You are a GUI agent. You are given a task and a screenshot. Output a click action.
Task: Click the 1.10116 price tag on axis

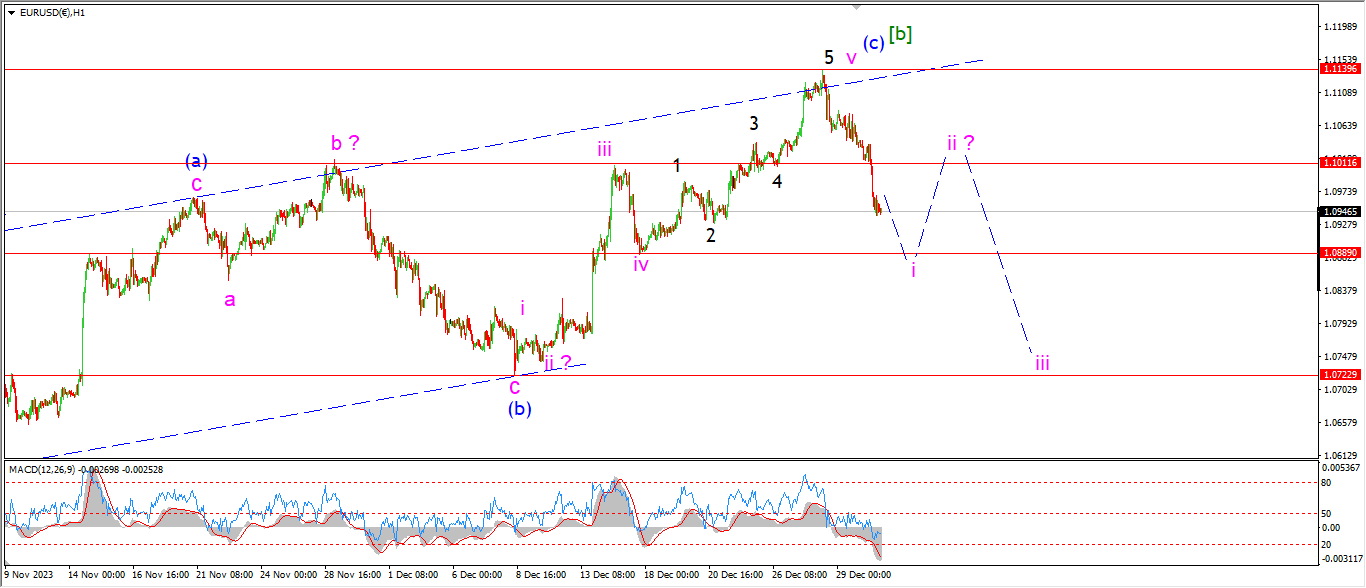1339,162
